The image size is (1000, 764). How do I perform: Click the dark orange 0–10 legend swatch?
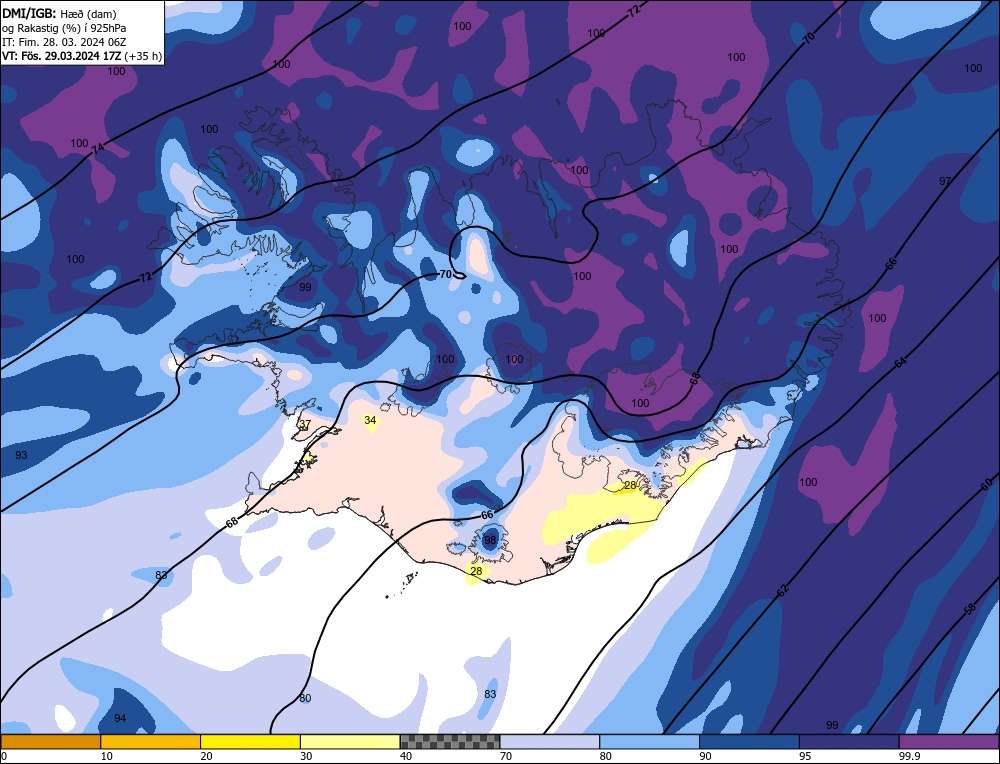tap(50, 741)
